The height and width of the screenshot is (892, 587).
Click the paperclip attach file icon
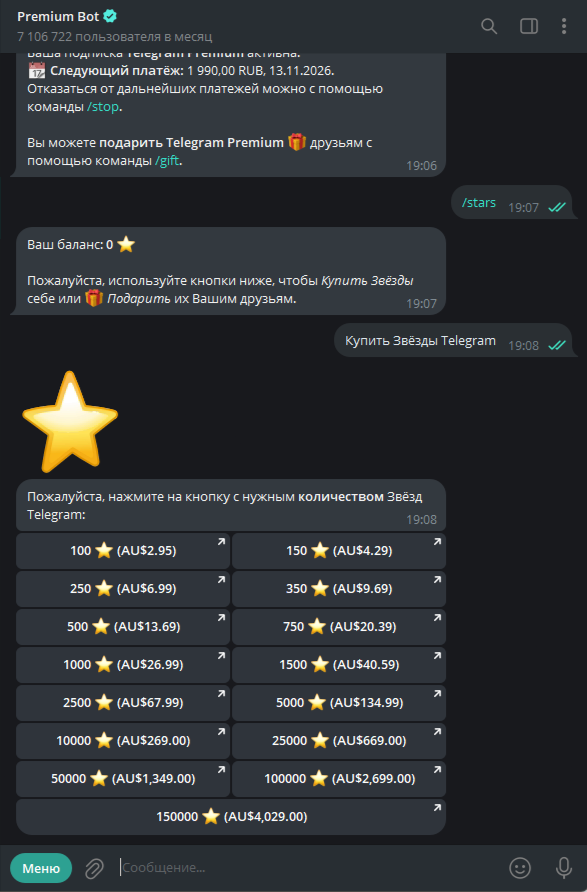pyautogui.click(x=94, y=869)
